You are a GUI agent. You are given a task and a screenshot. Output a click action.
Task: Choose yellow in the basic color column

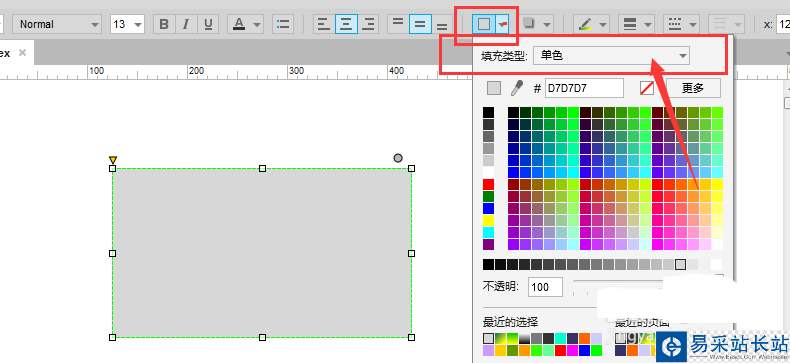pos(488,220)
